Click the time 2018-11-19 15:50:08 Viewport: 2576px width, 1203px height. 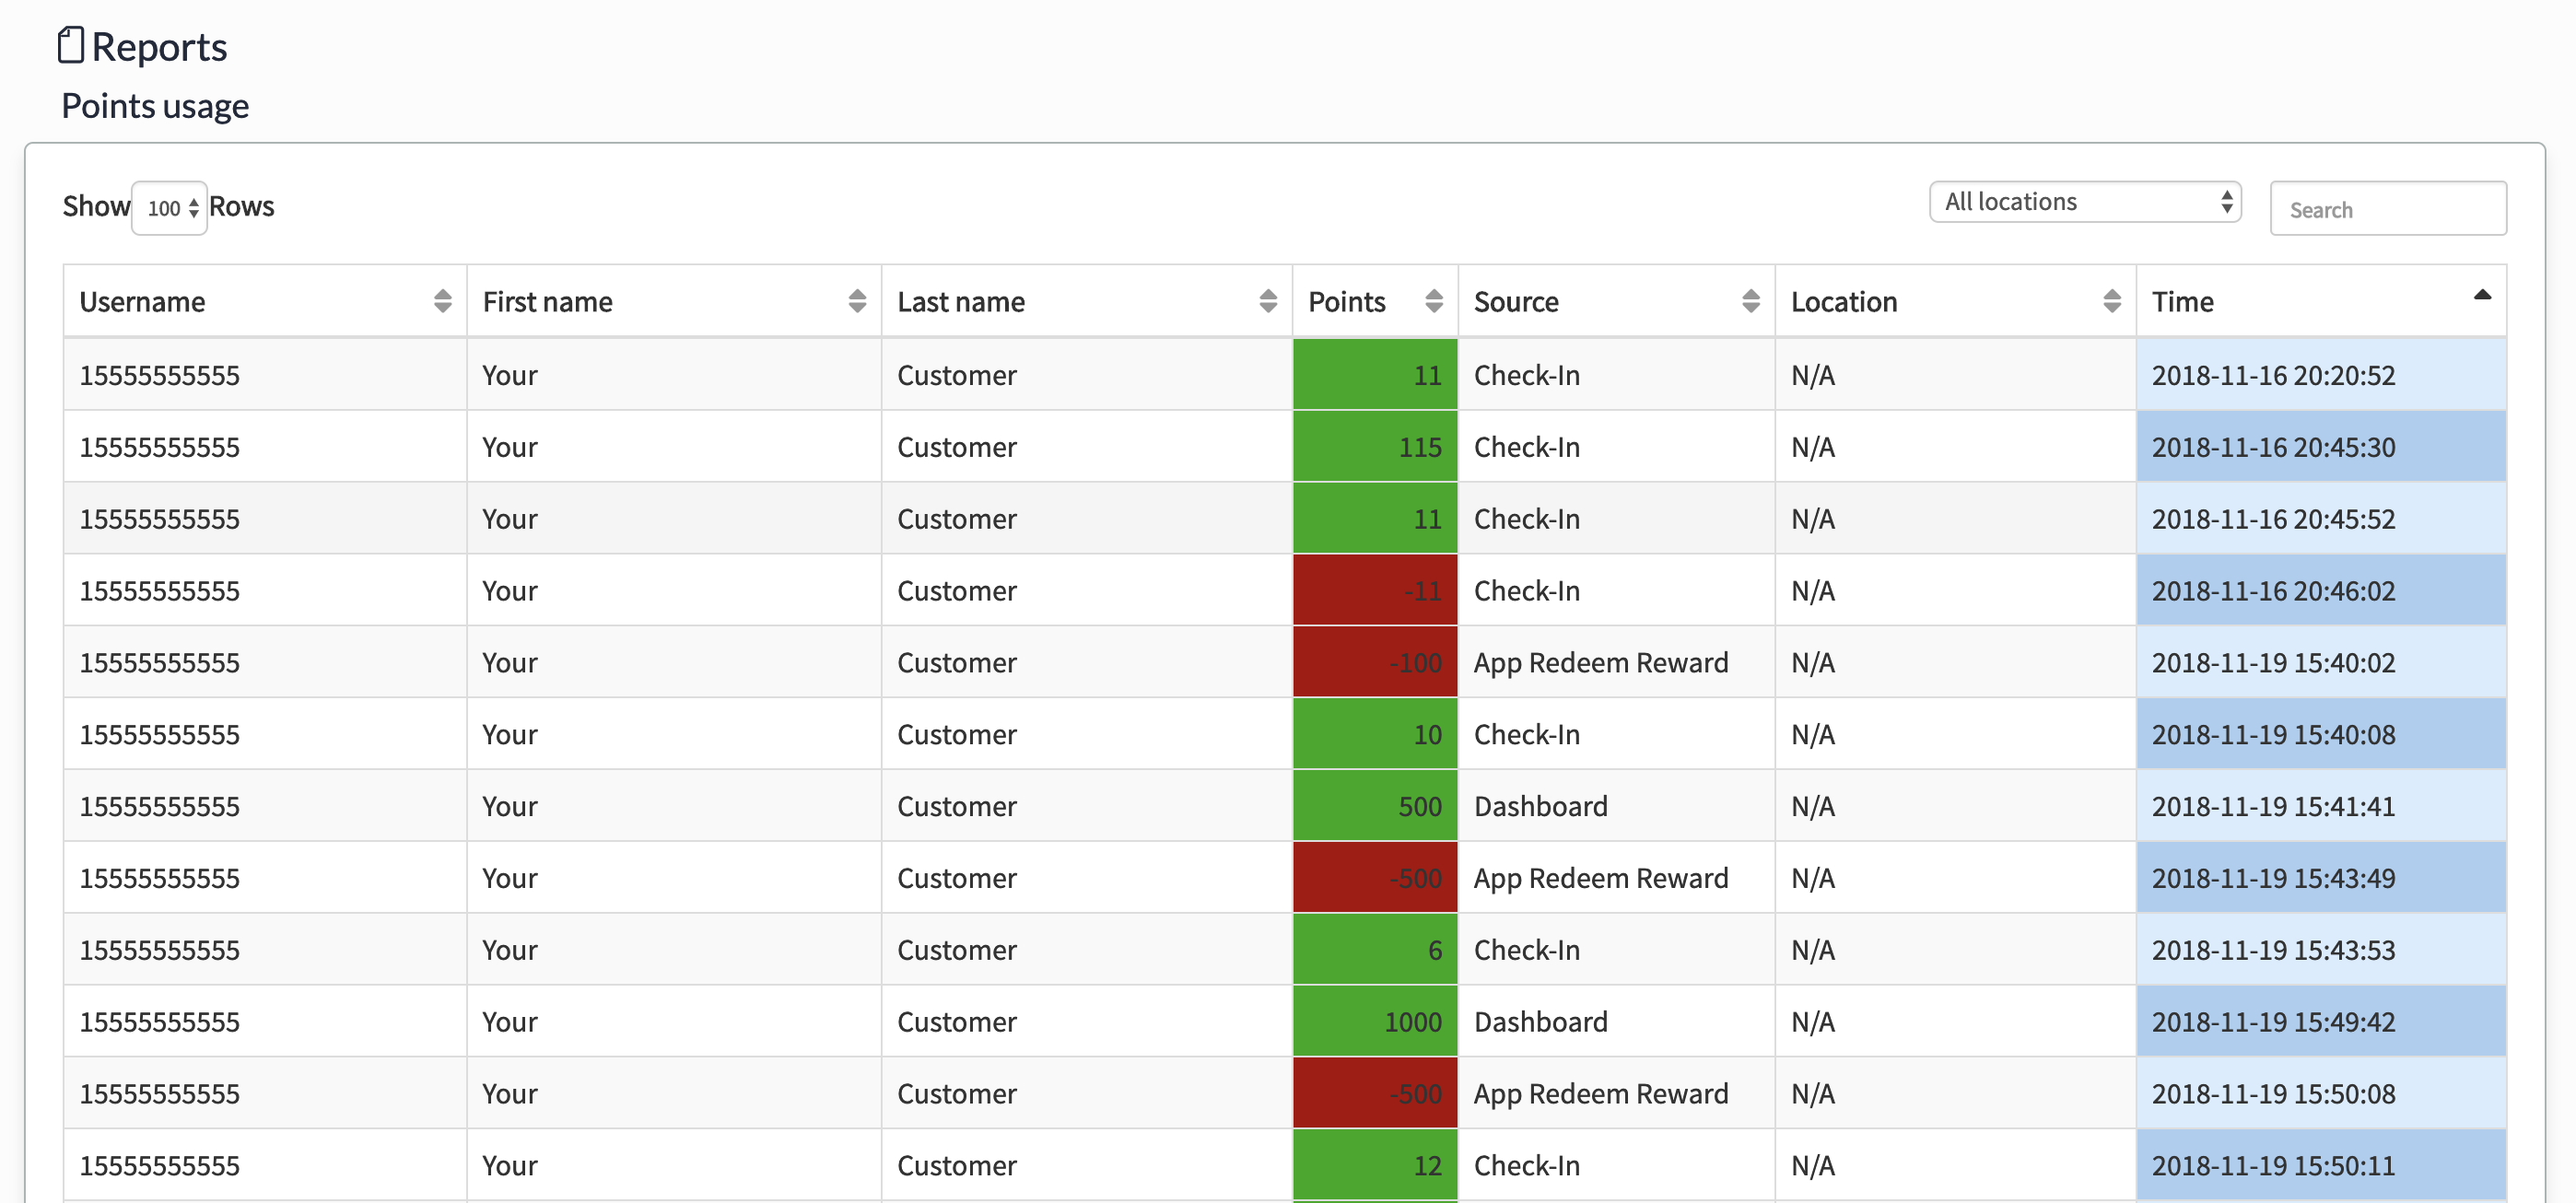2273,1093
